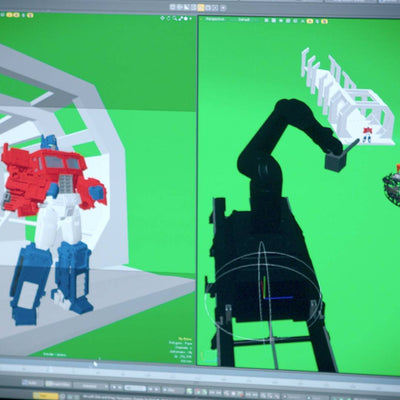Click the small camera cube at arm tip
The height and width of the screenshot is (400, 400).
pos(336,161)
